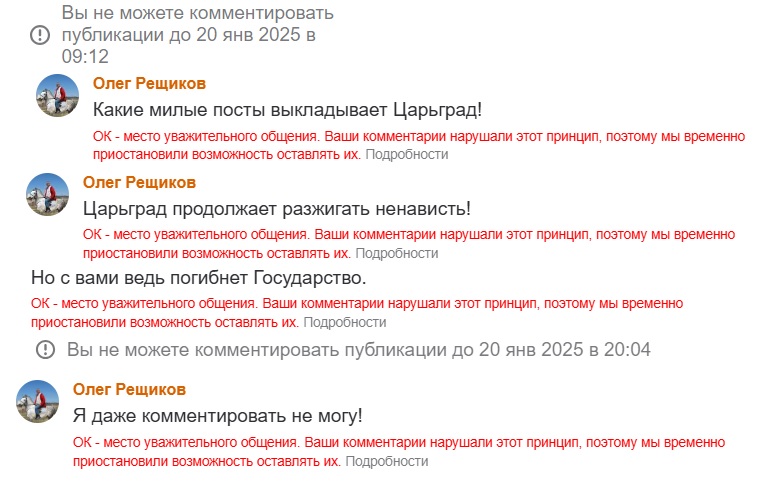
Task: Open Подробности link under 'Какие милые посты' comment
Action: coord(407,154)
